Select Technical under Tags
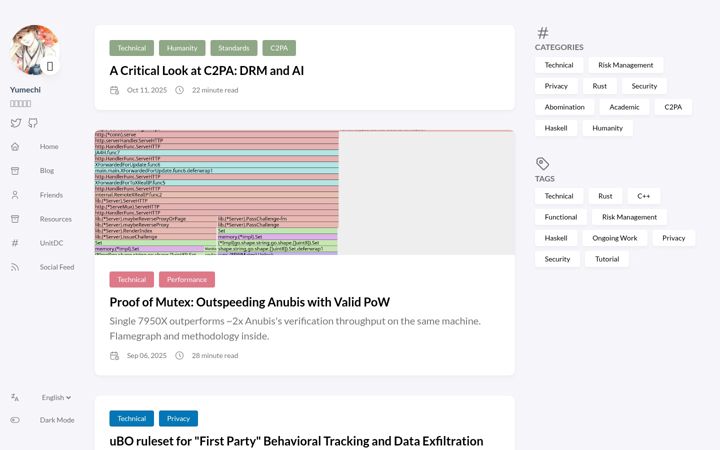720x450 pixels. coord(559,196)
